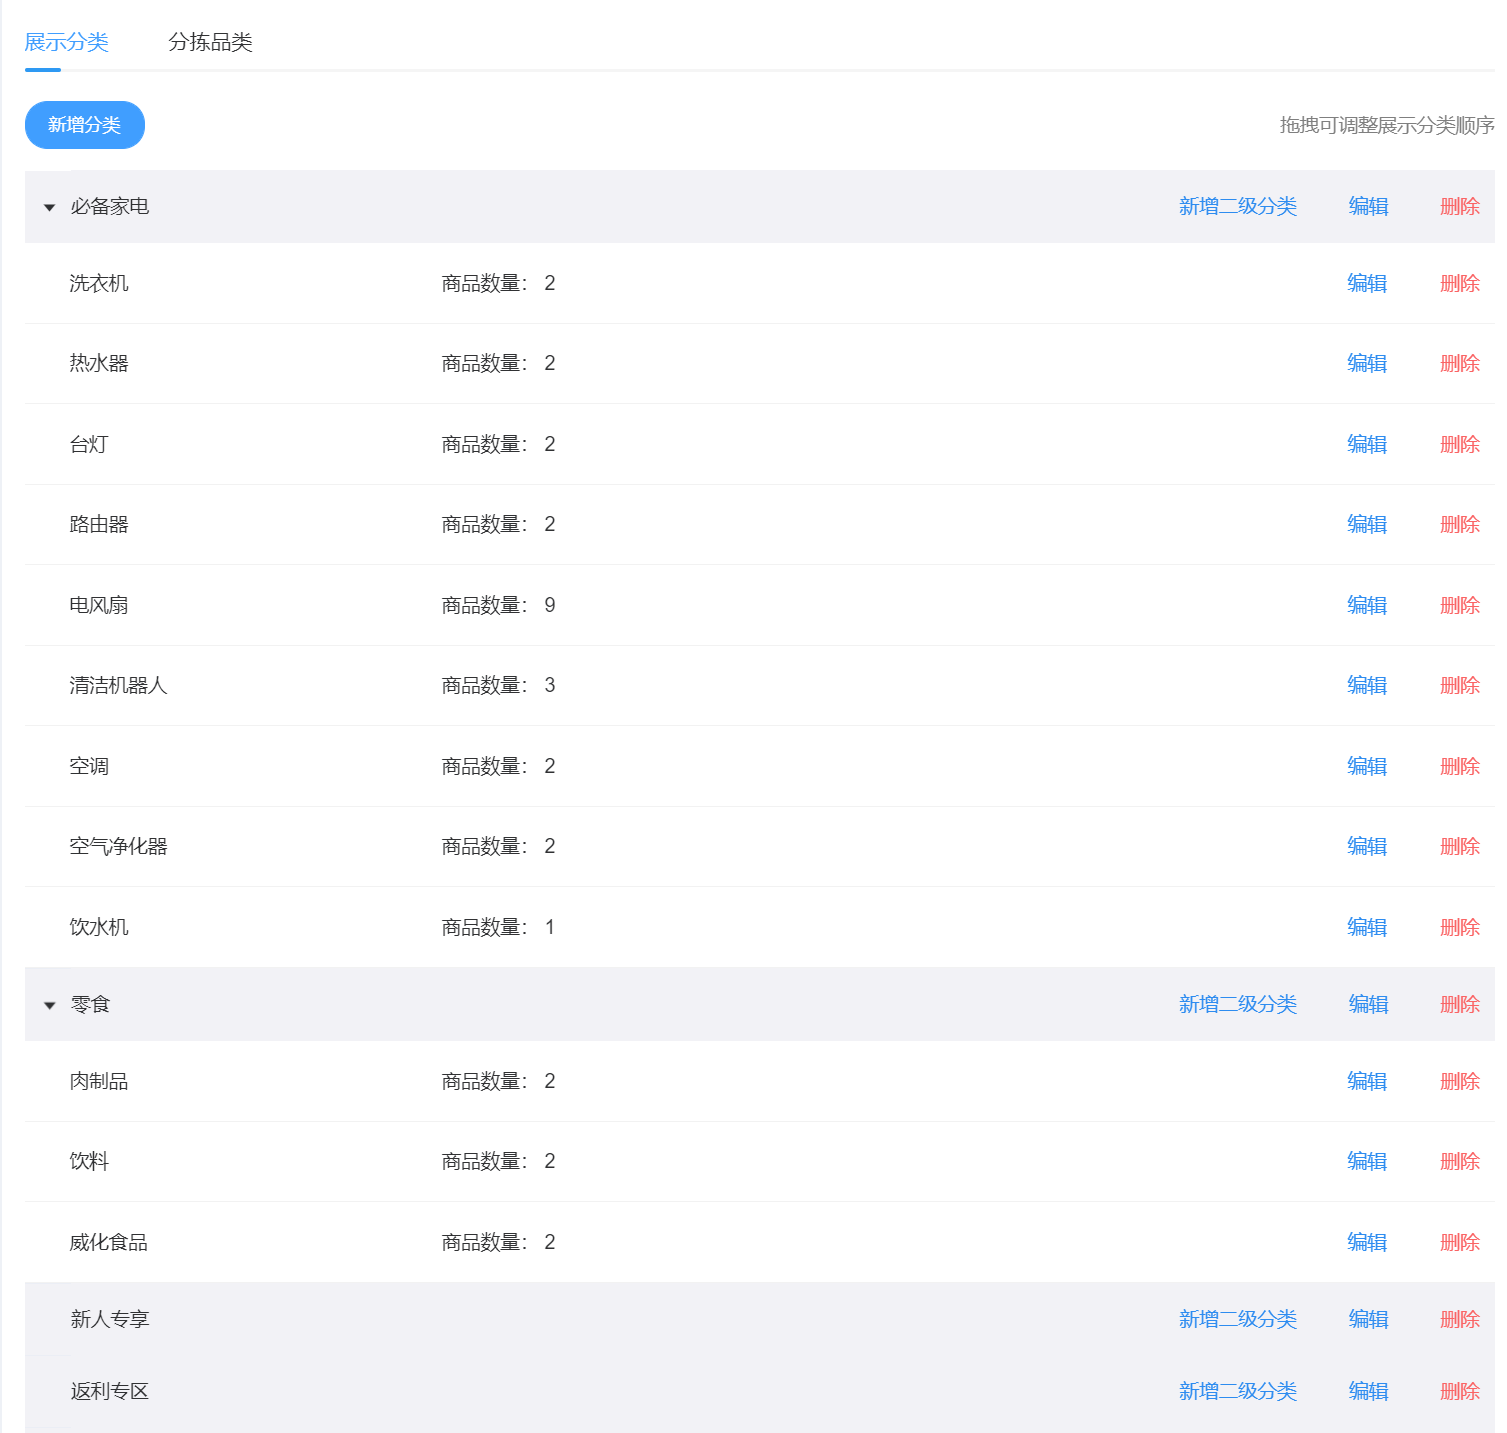Viewport: 1507px width, 1433px height.
Task: Select the 展示分类 tab
Action: [66, 42]
